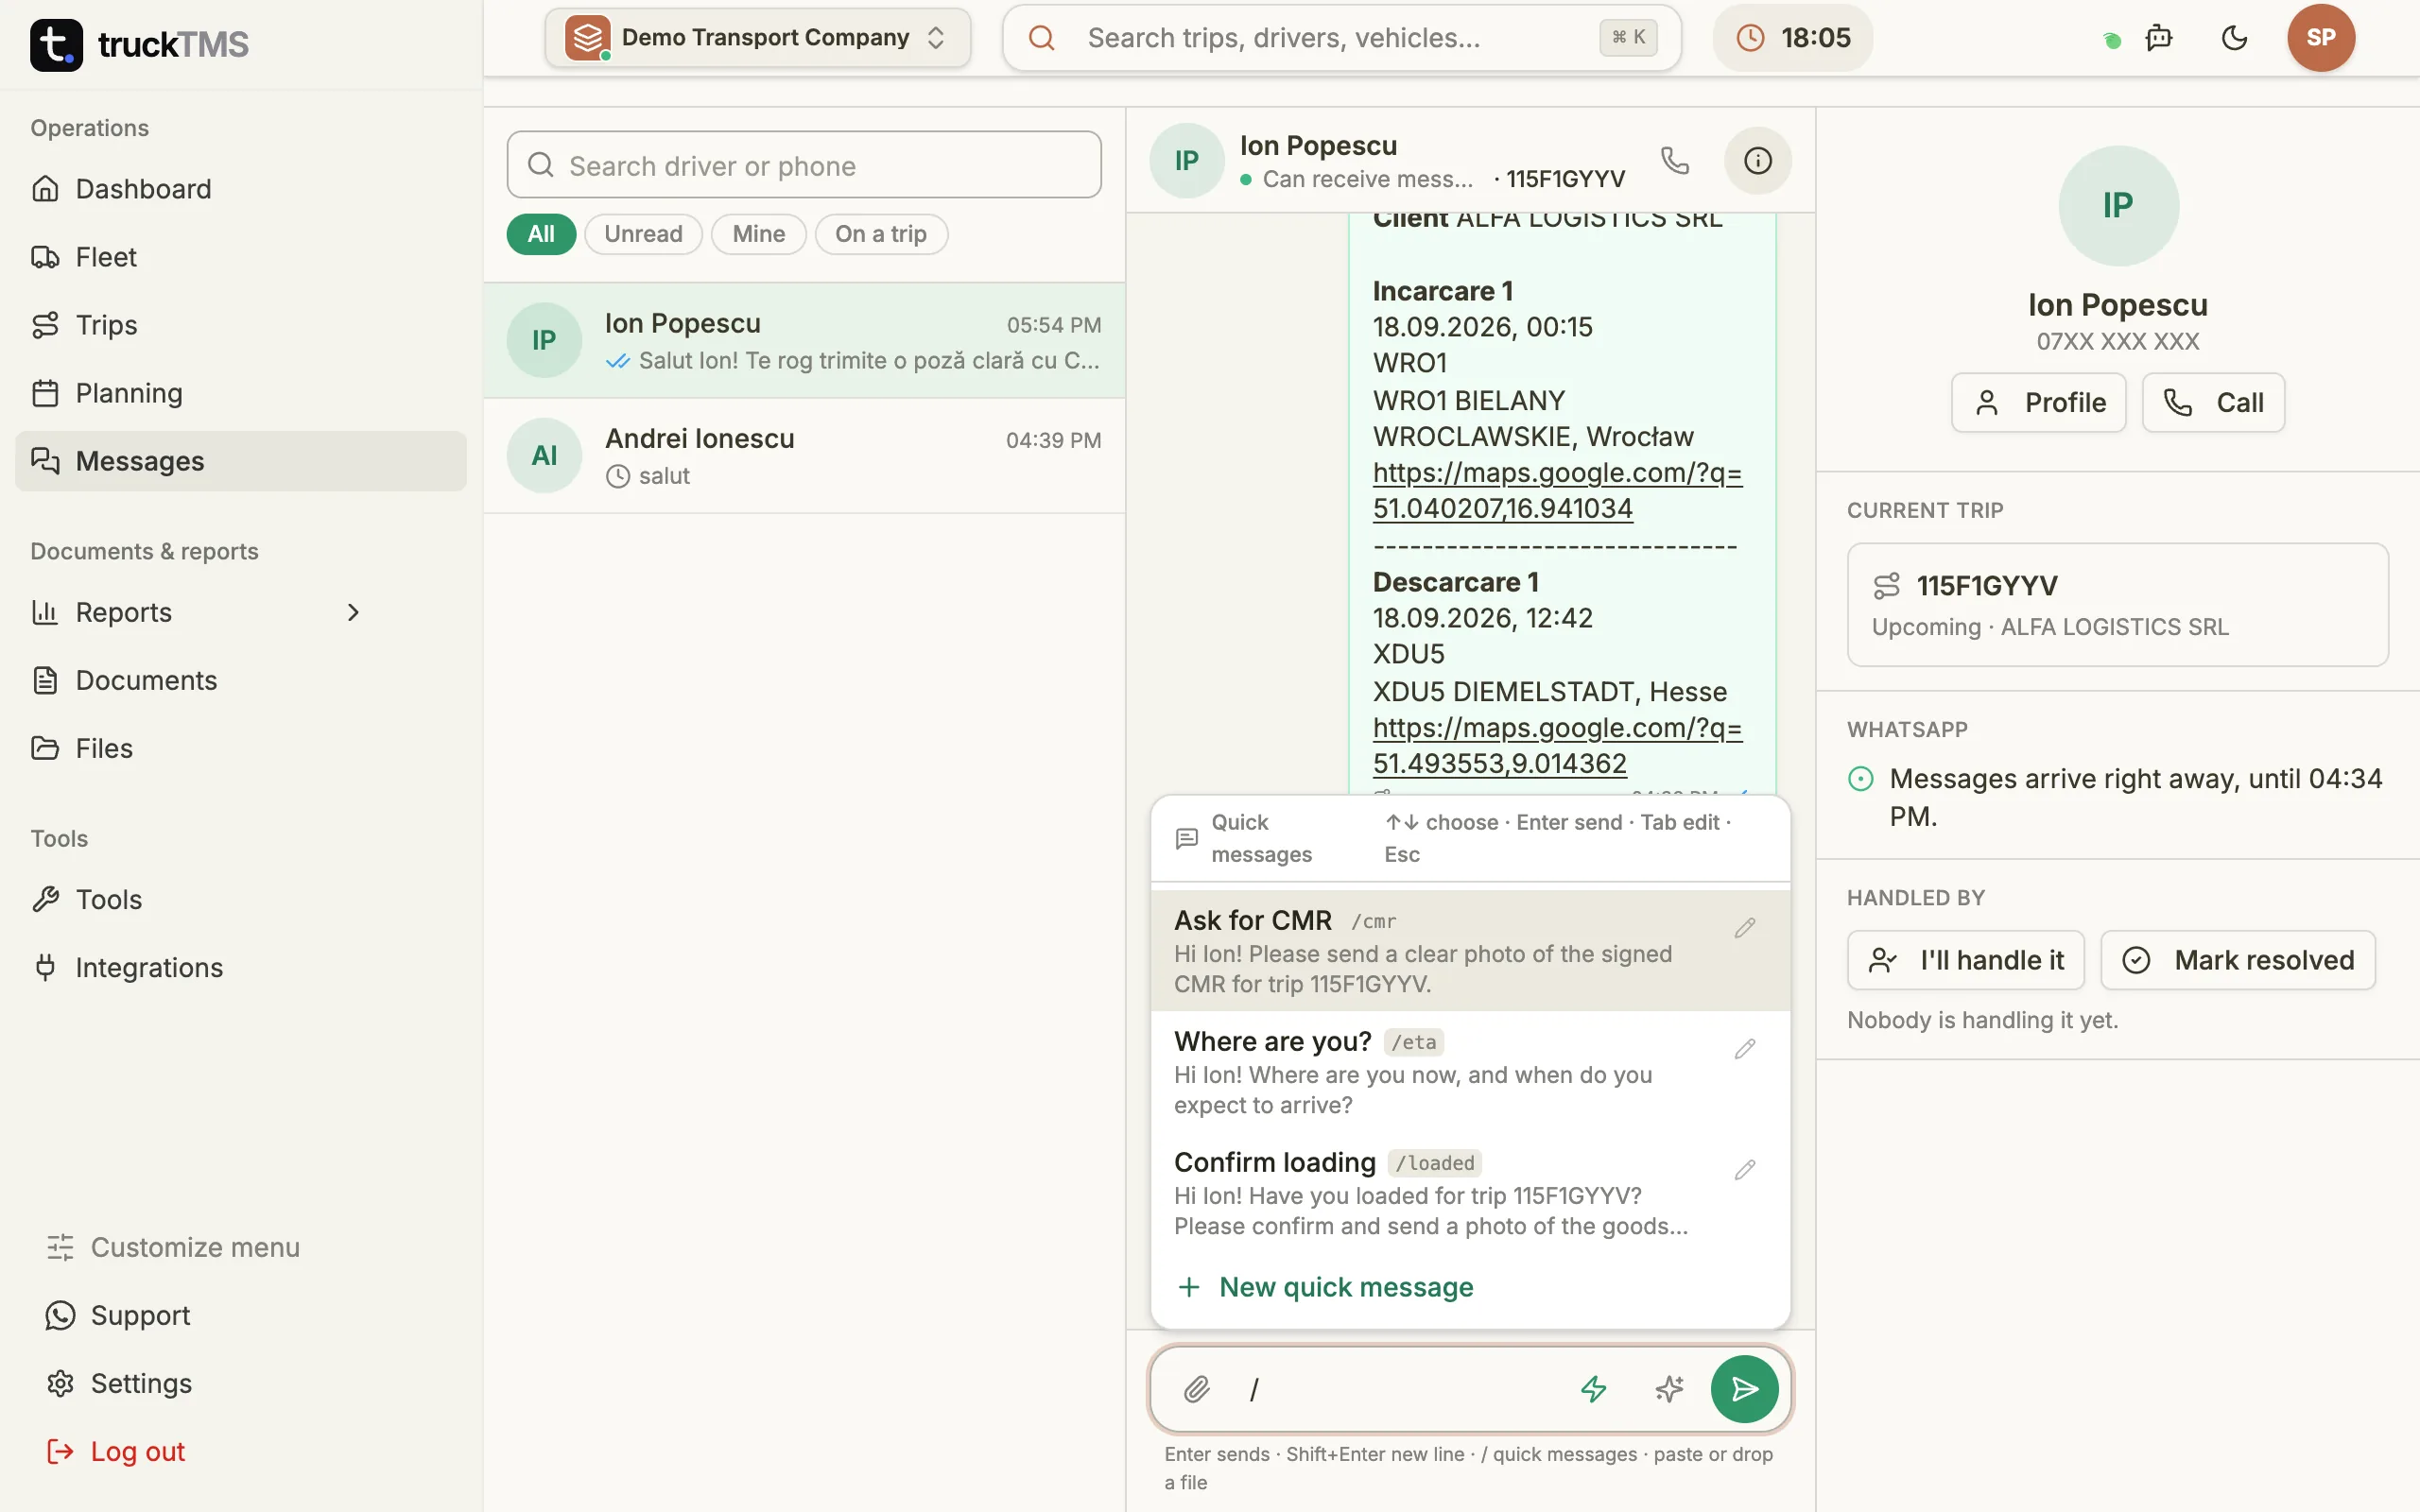
Task: Open the assistant bot icon in top bar
Action: [x=2159, y=38]
